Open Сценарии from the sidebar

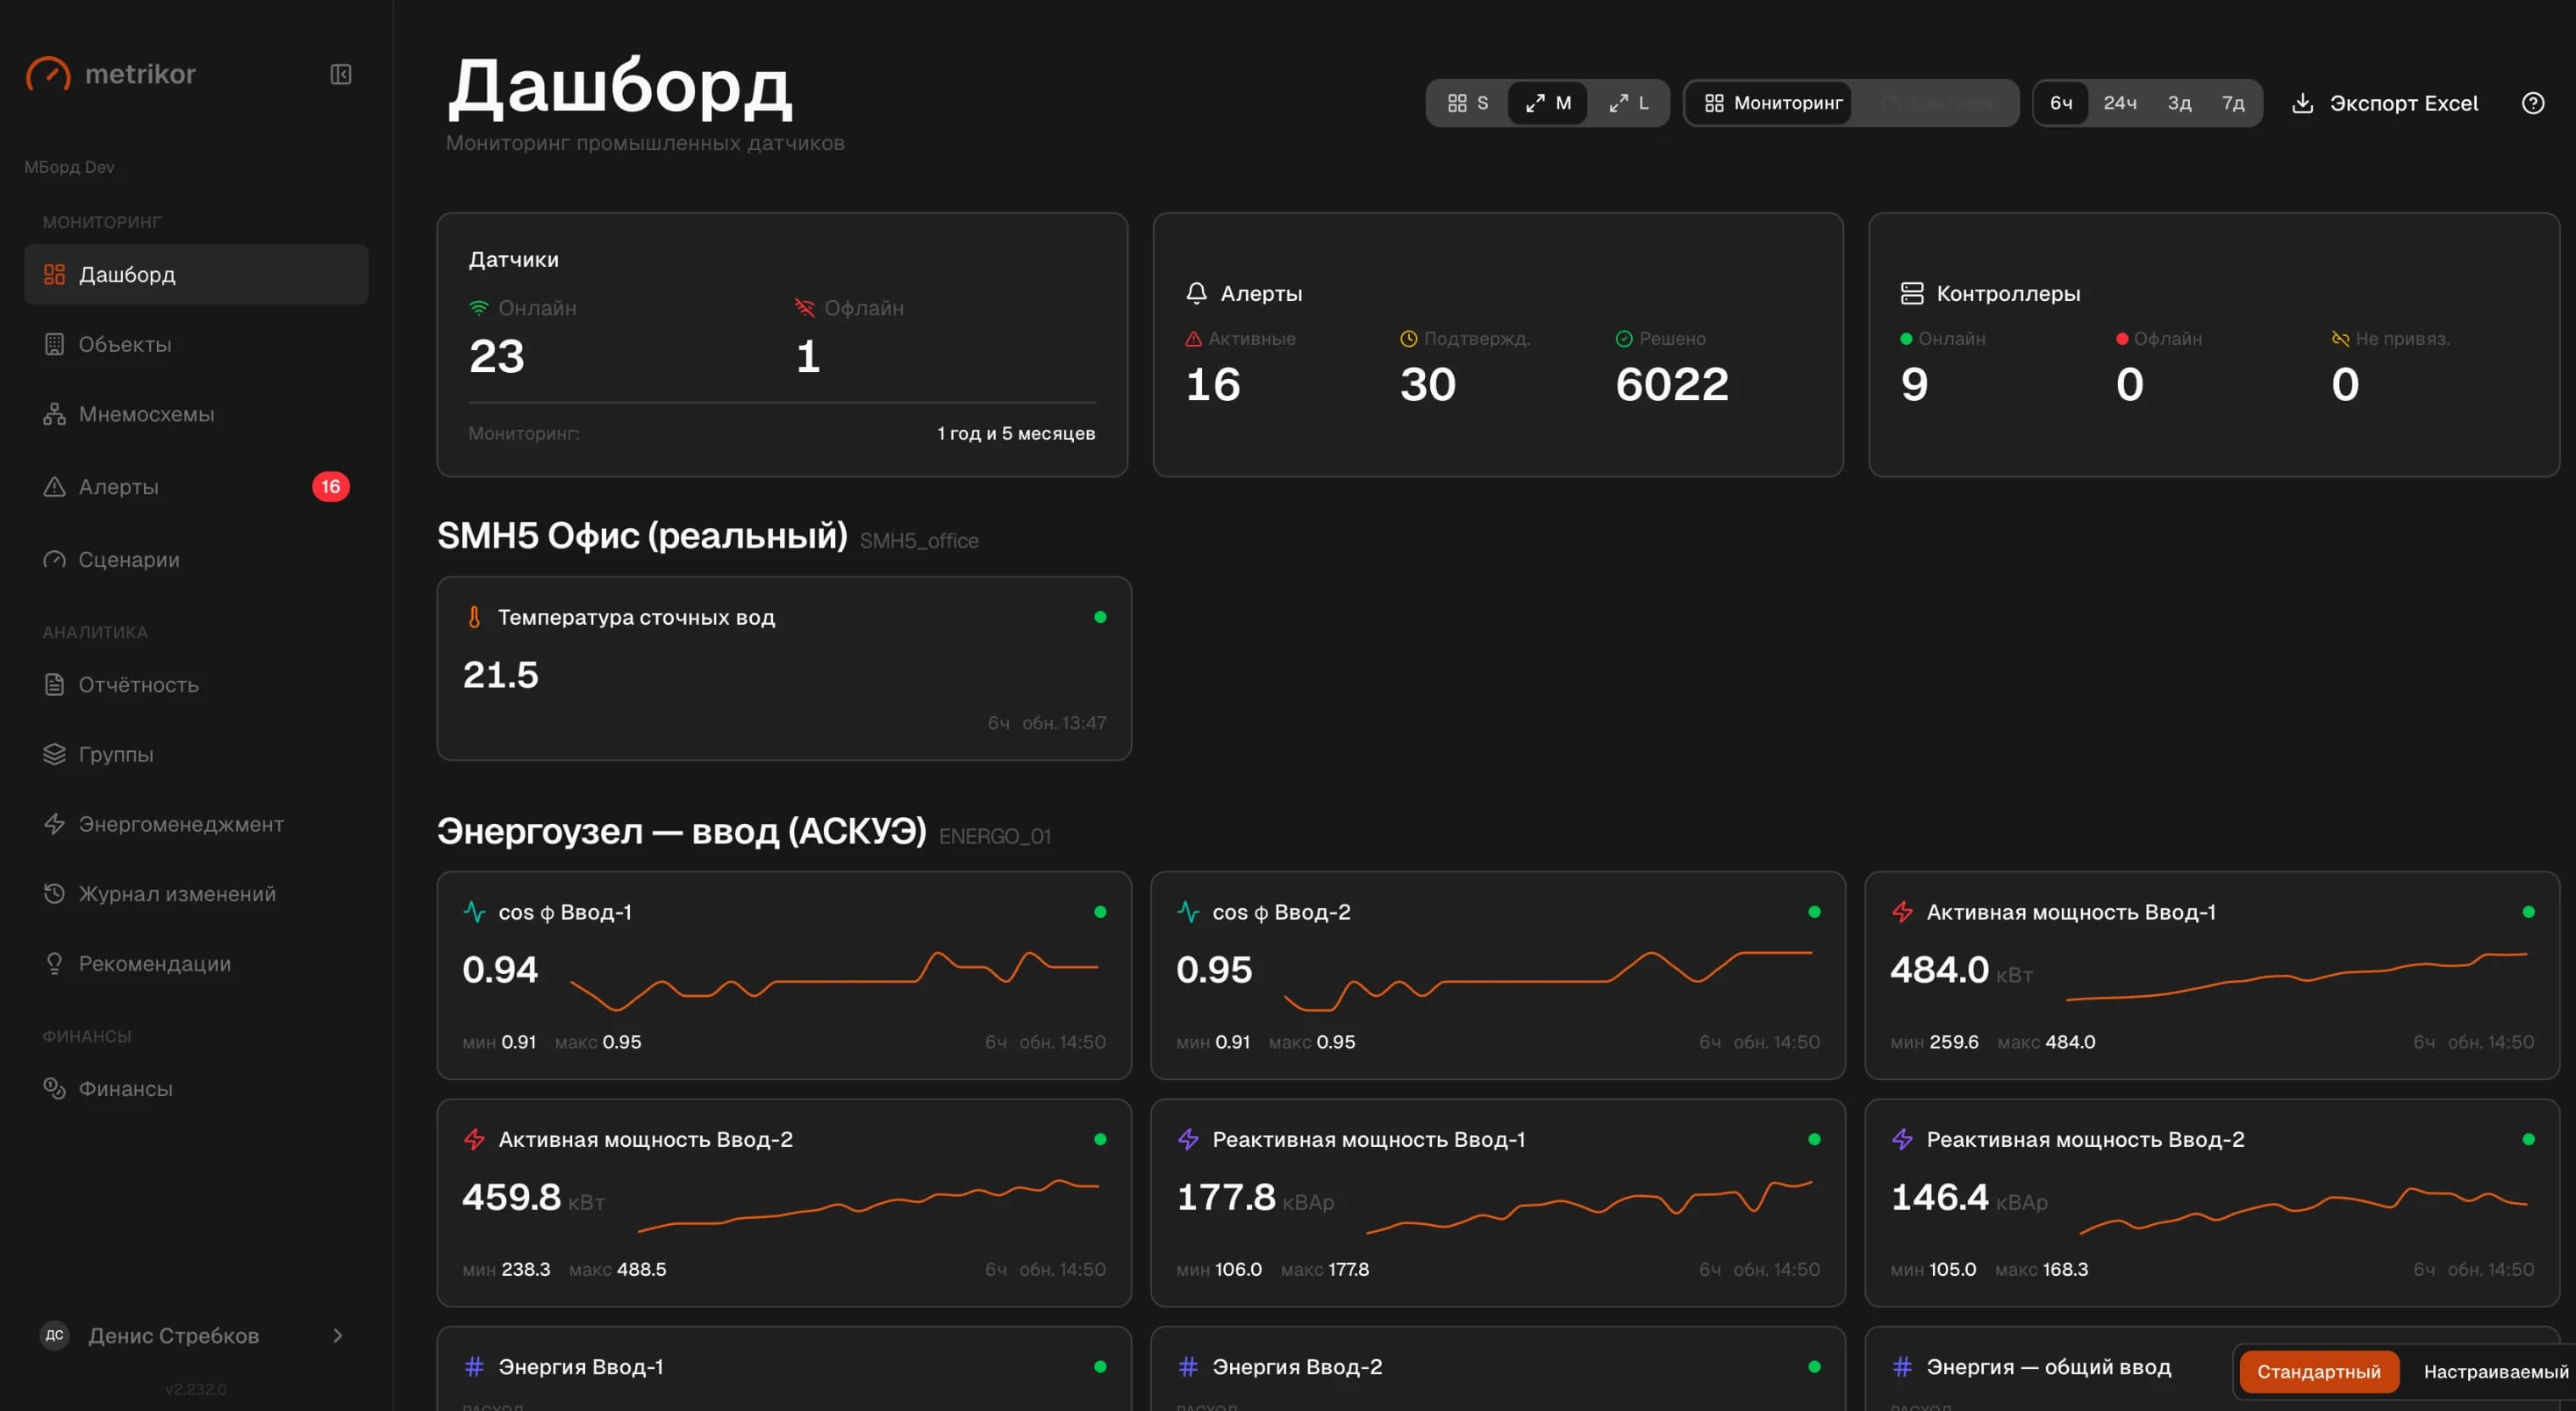[x=196, y=559]
